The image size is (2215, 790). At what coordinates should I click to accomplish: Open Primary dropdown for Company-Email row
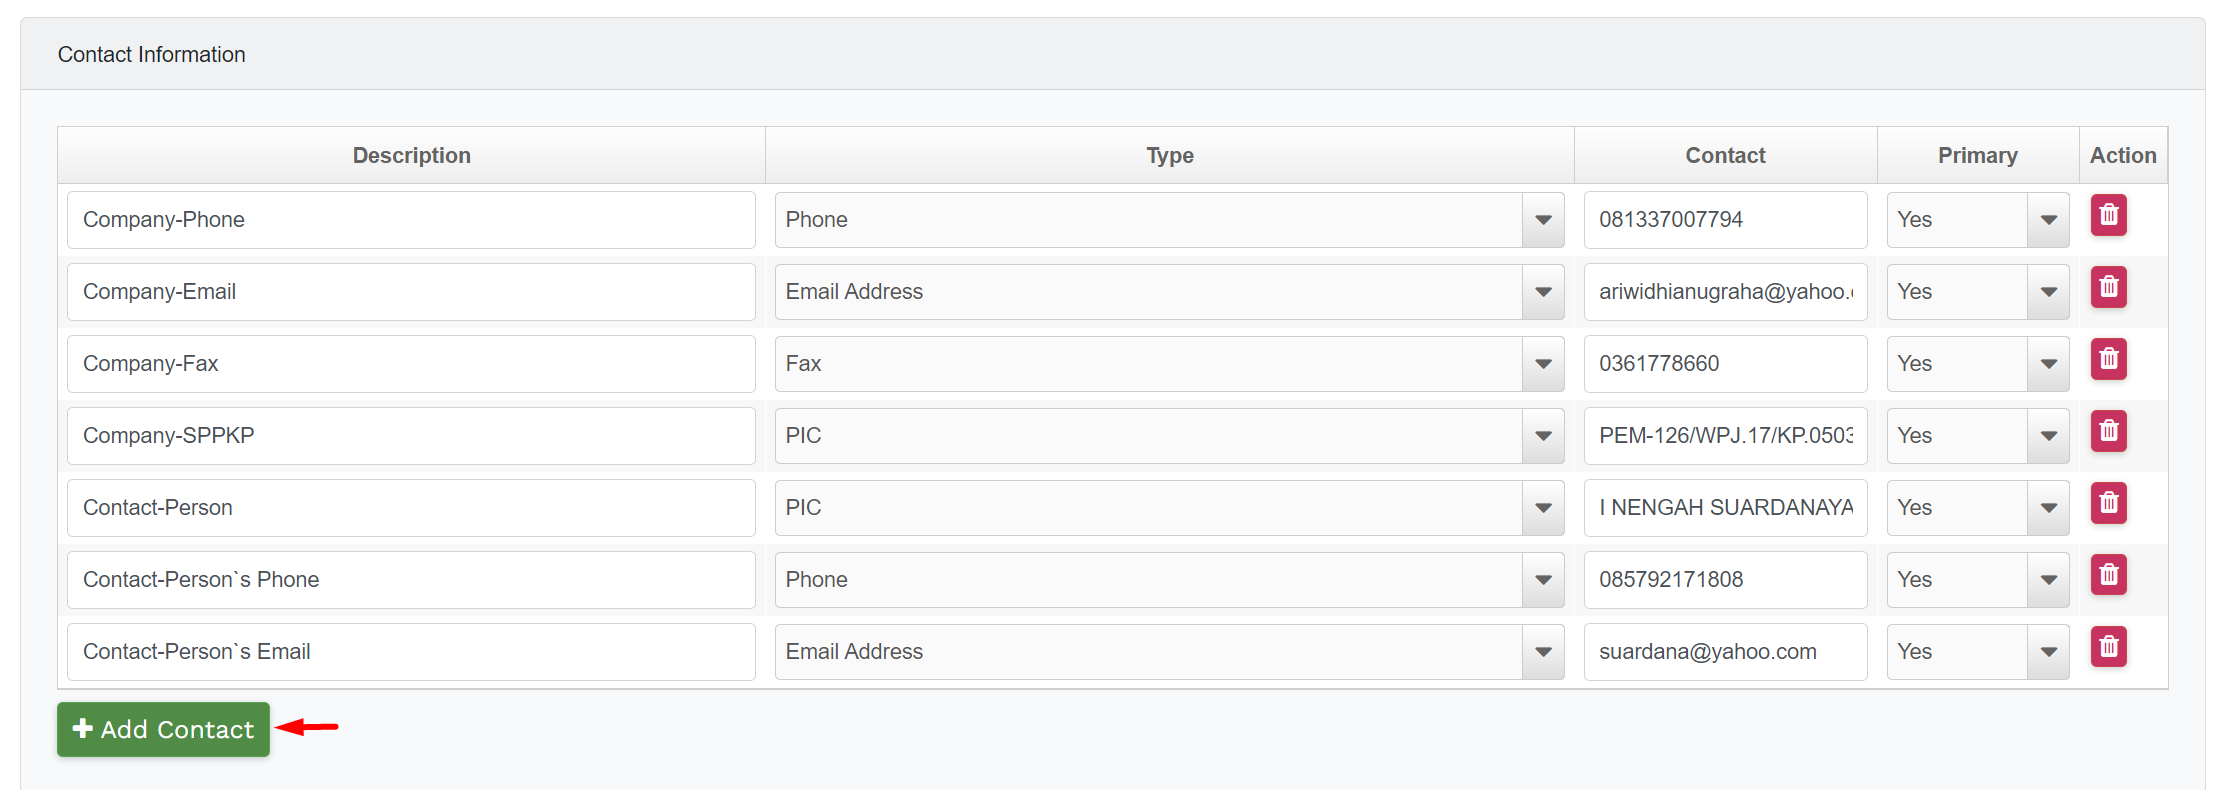(x=1977, y=292)
